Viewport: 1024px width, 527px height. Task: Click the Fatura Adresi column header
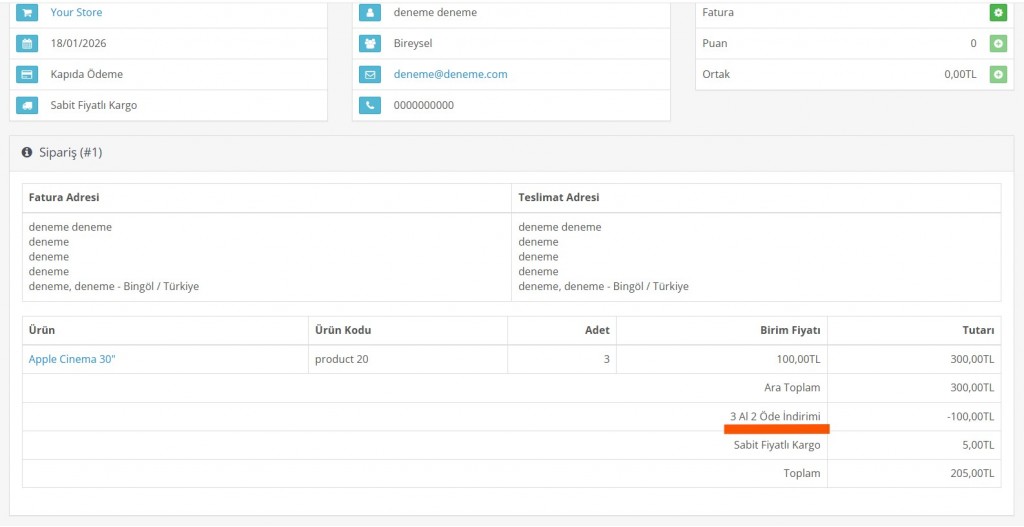tap(64, 198)
